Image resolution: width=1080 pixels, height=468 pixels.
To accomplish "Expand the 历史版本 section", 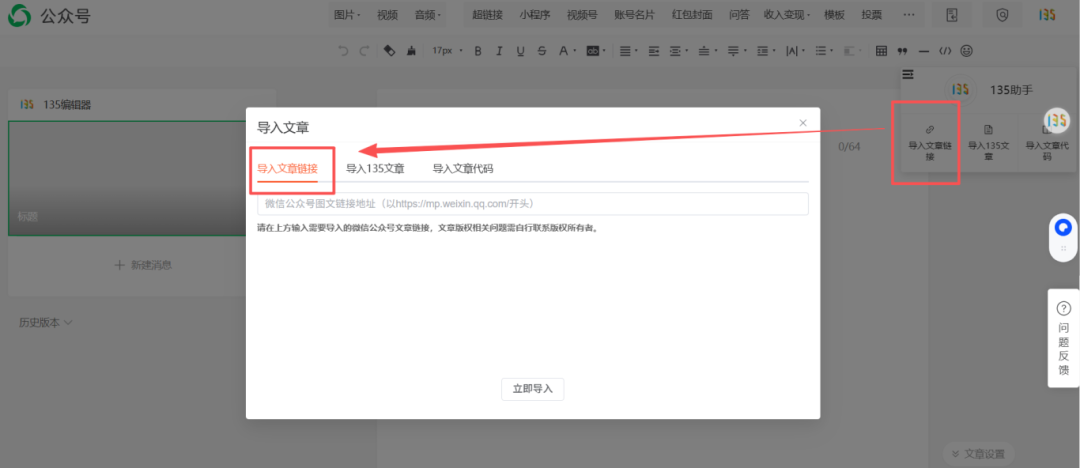I will [46, 323].
